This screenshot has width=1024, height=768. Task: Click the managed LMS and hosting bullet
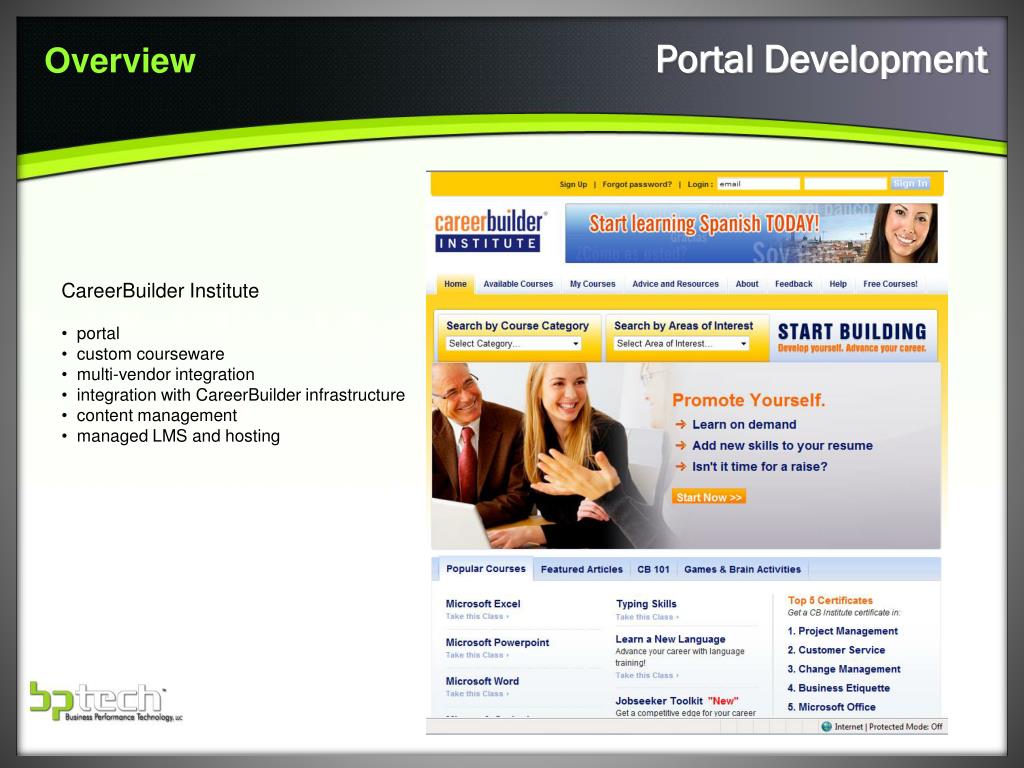coord(178,436)
